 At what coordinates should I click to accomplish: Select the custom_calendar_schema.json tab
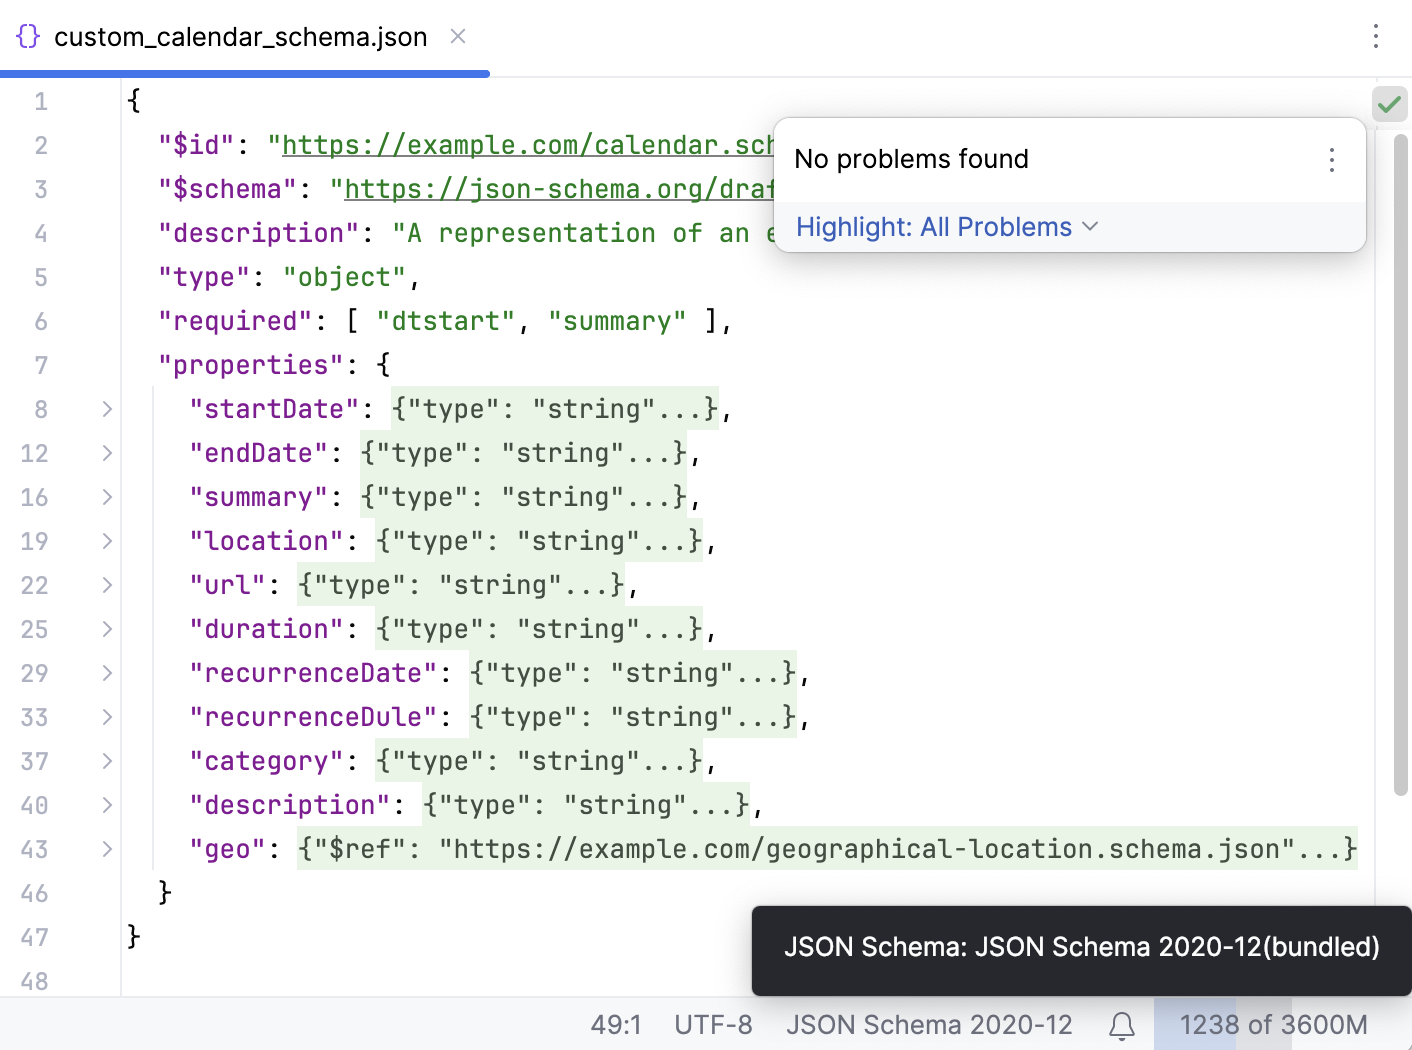point(240,36)
